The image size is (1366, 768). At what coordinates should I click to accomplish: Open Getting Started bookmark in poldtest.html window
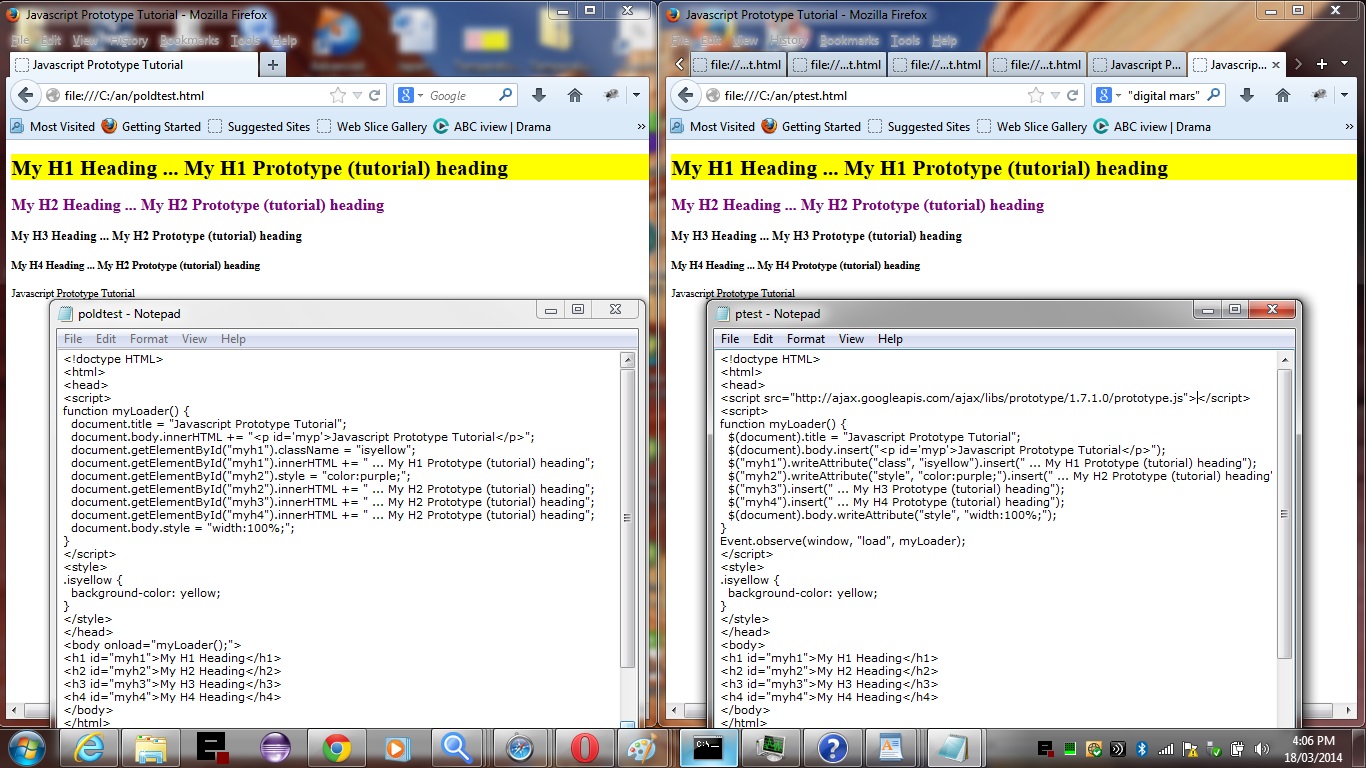151,127
